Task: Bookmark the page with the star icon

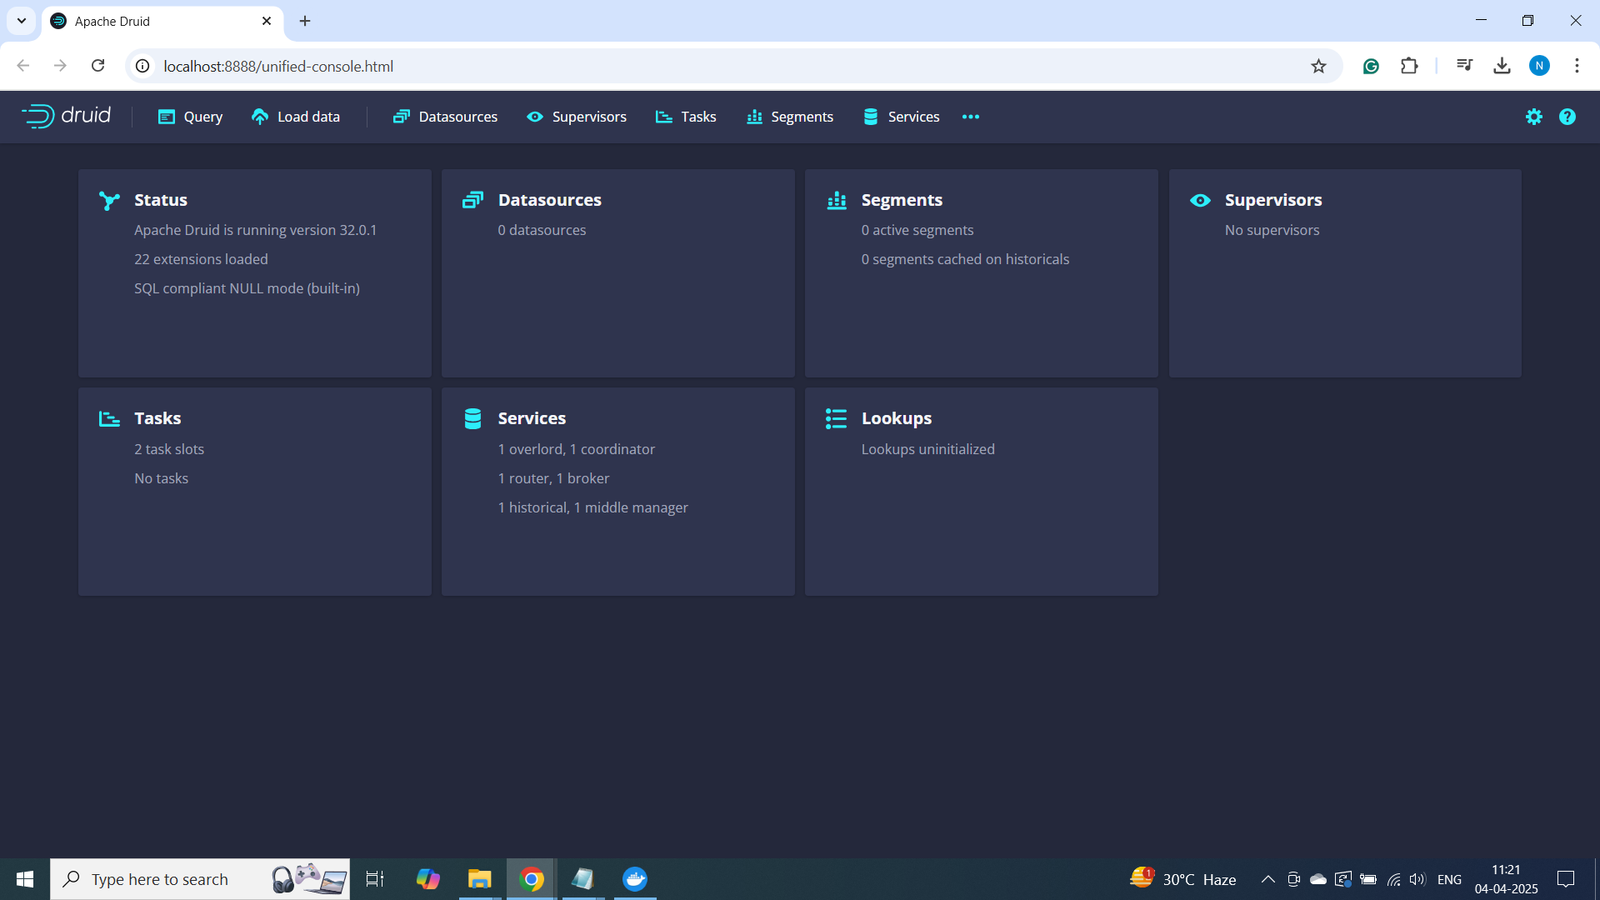Action: click(1319, 66)
